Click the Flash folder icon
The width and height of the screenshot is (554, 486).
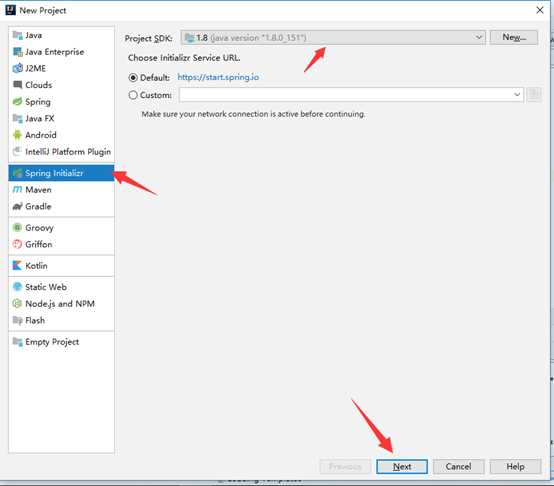(x=17, y=320)
